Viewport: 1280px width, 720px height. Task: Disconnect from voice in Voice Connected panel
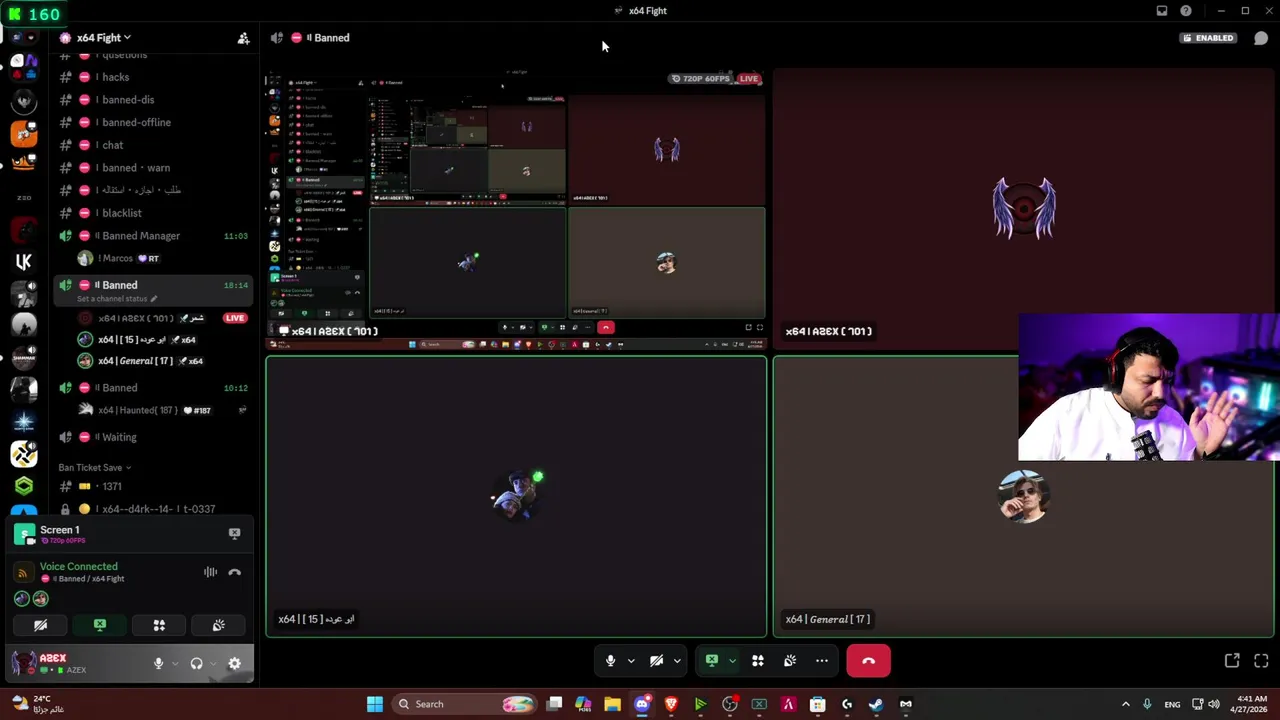tap(235, 572)
